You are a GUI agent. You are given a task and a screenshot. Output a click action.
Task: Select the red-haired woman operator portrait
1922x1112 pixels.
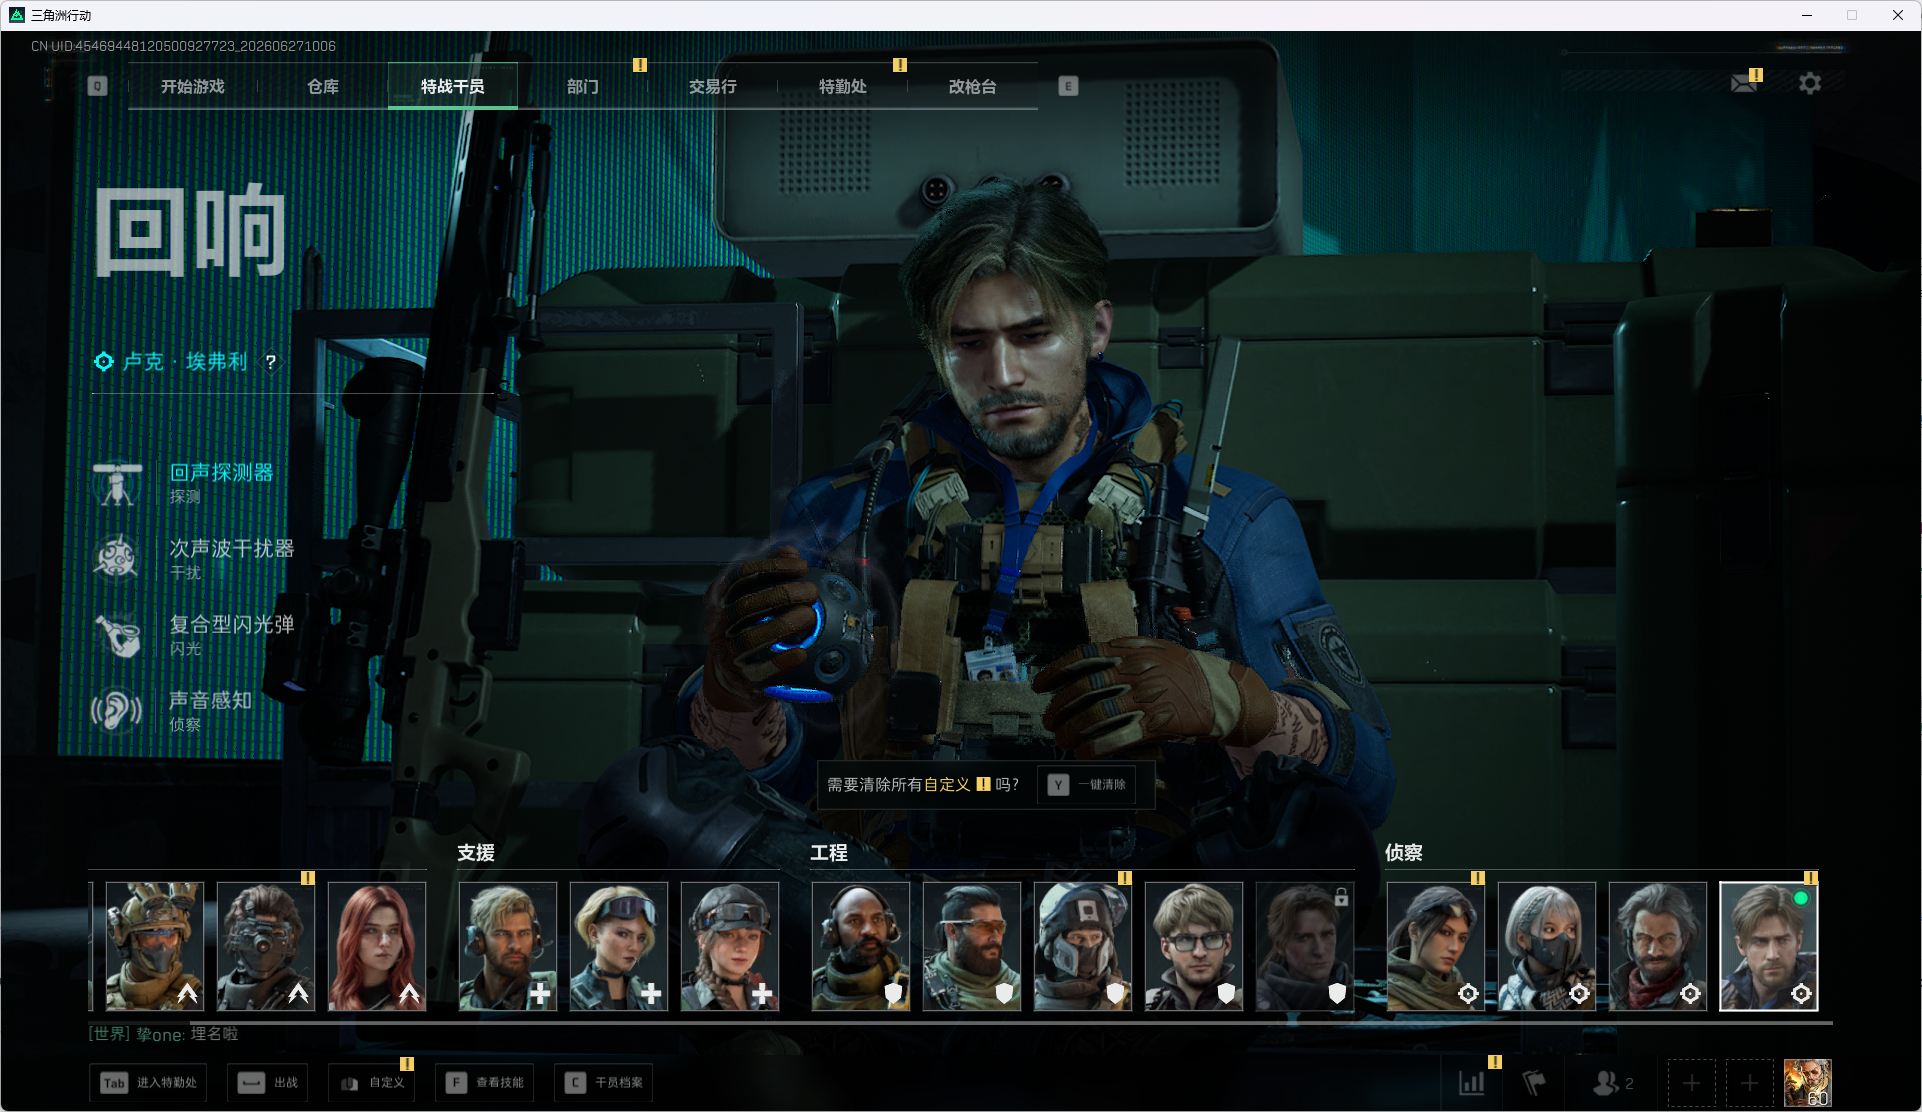point(377,946)
